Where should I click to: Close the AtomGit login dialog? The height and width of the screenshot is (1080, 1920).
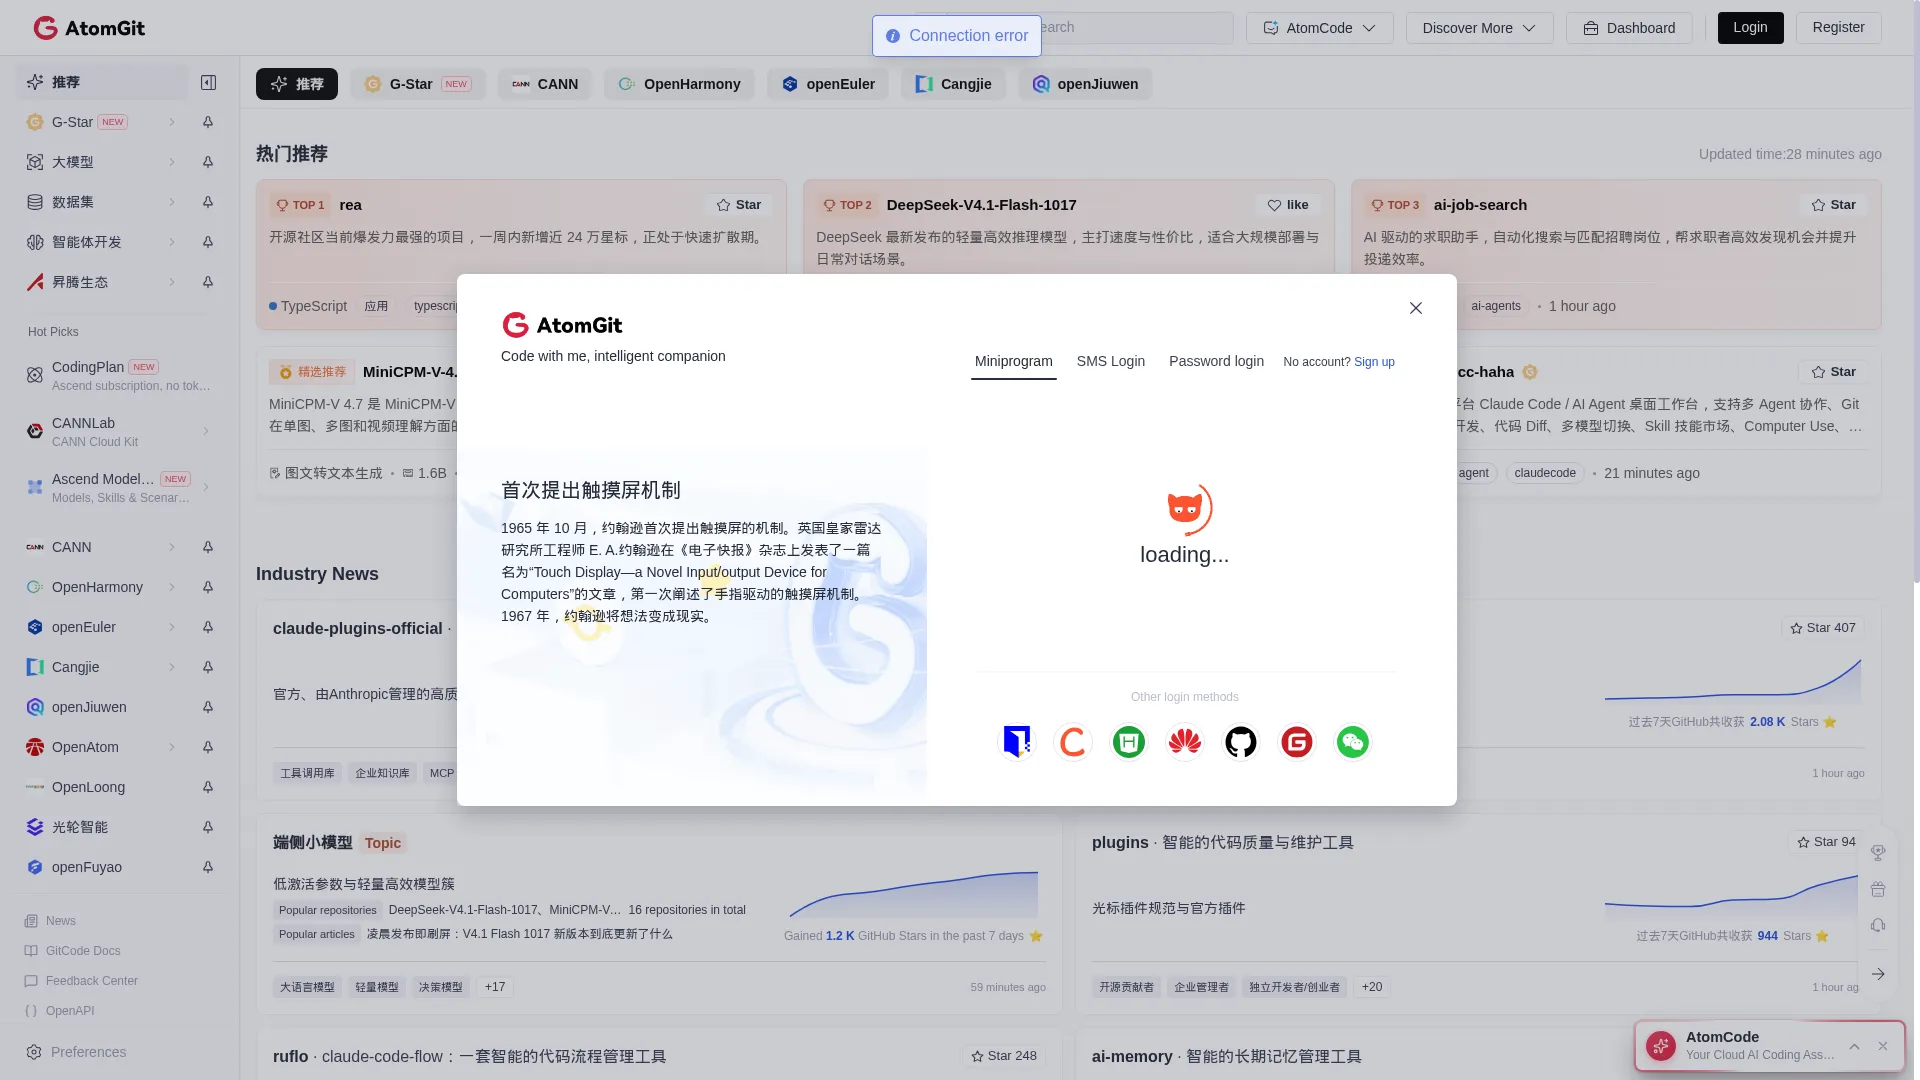(1415, 308)
